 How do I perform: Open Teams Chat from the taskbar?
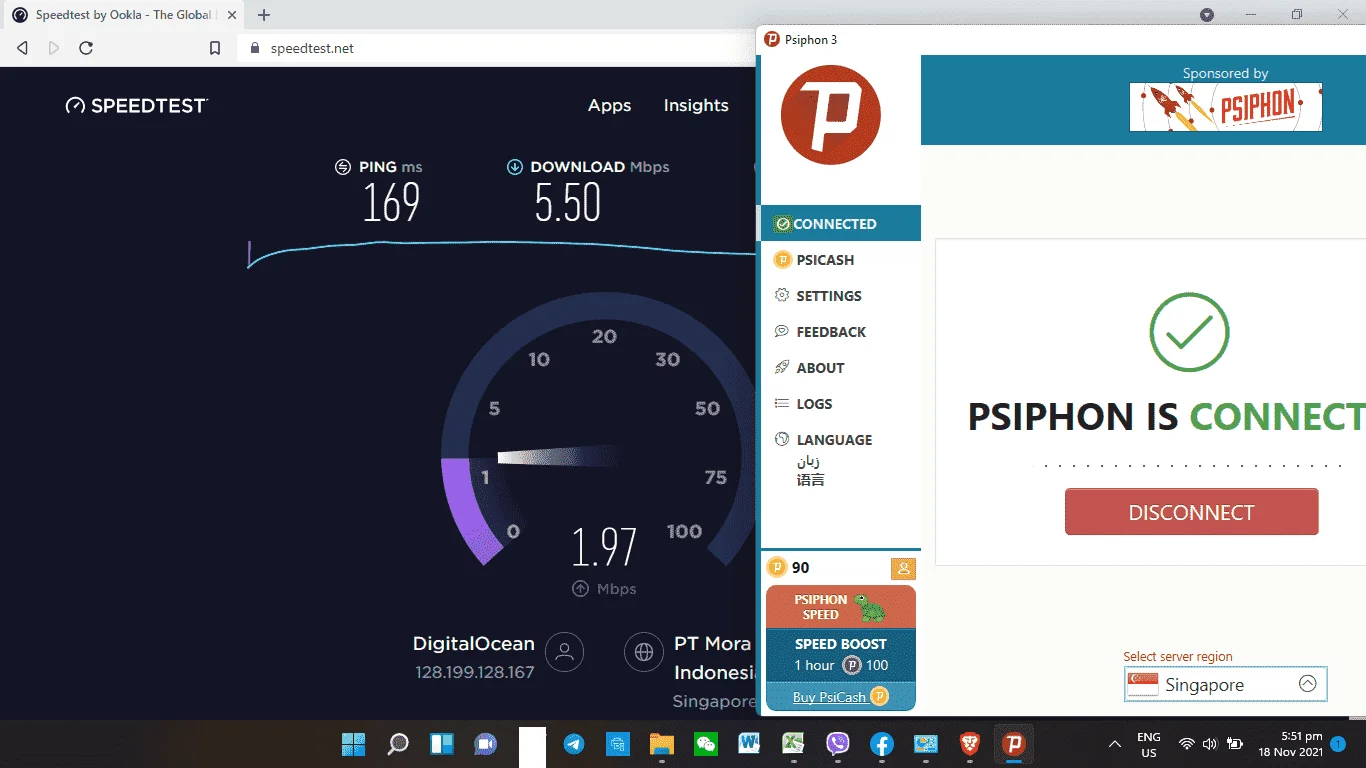point(486,744)
